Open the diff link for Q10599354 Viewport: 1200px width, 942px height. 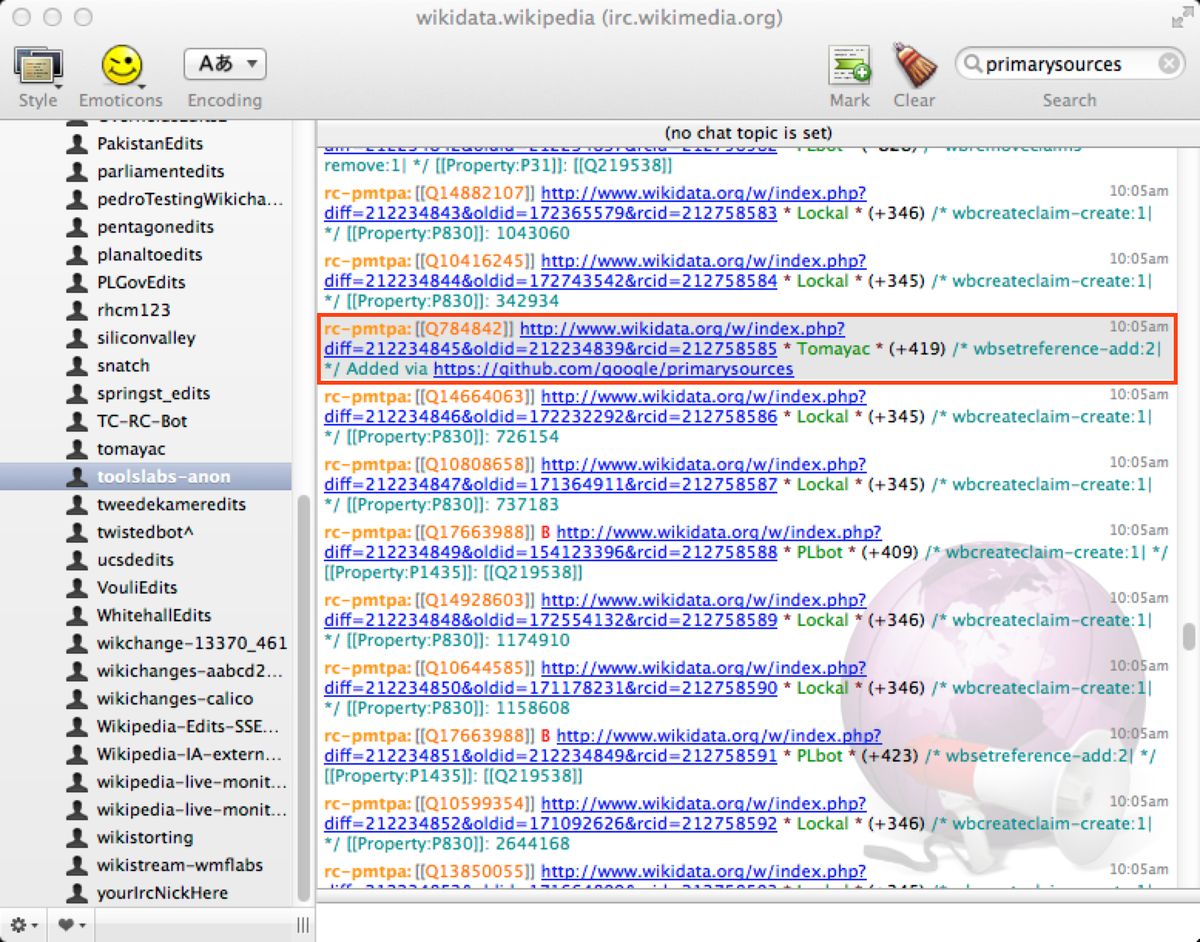(x=596, y=815)
